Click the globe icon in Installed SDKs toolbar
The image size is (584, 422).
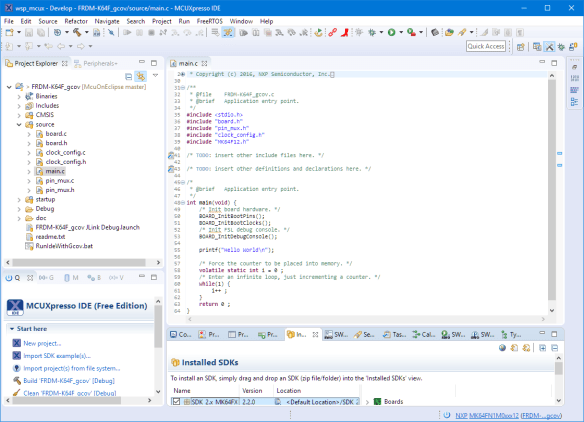tap(502, 348)
